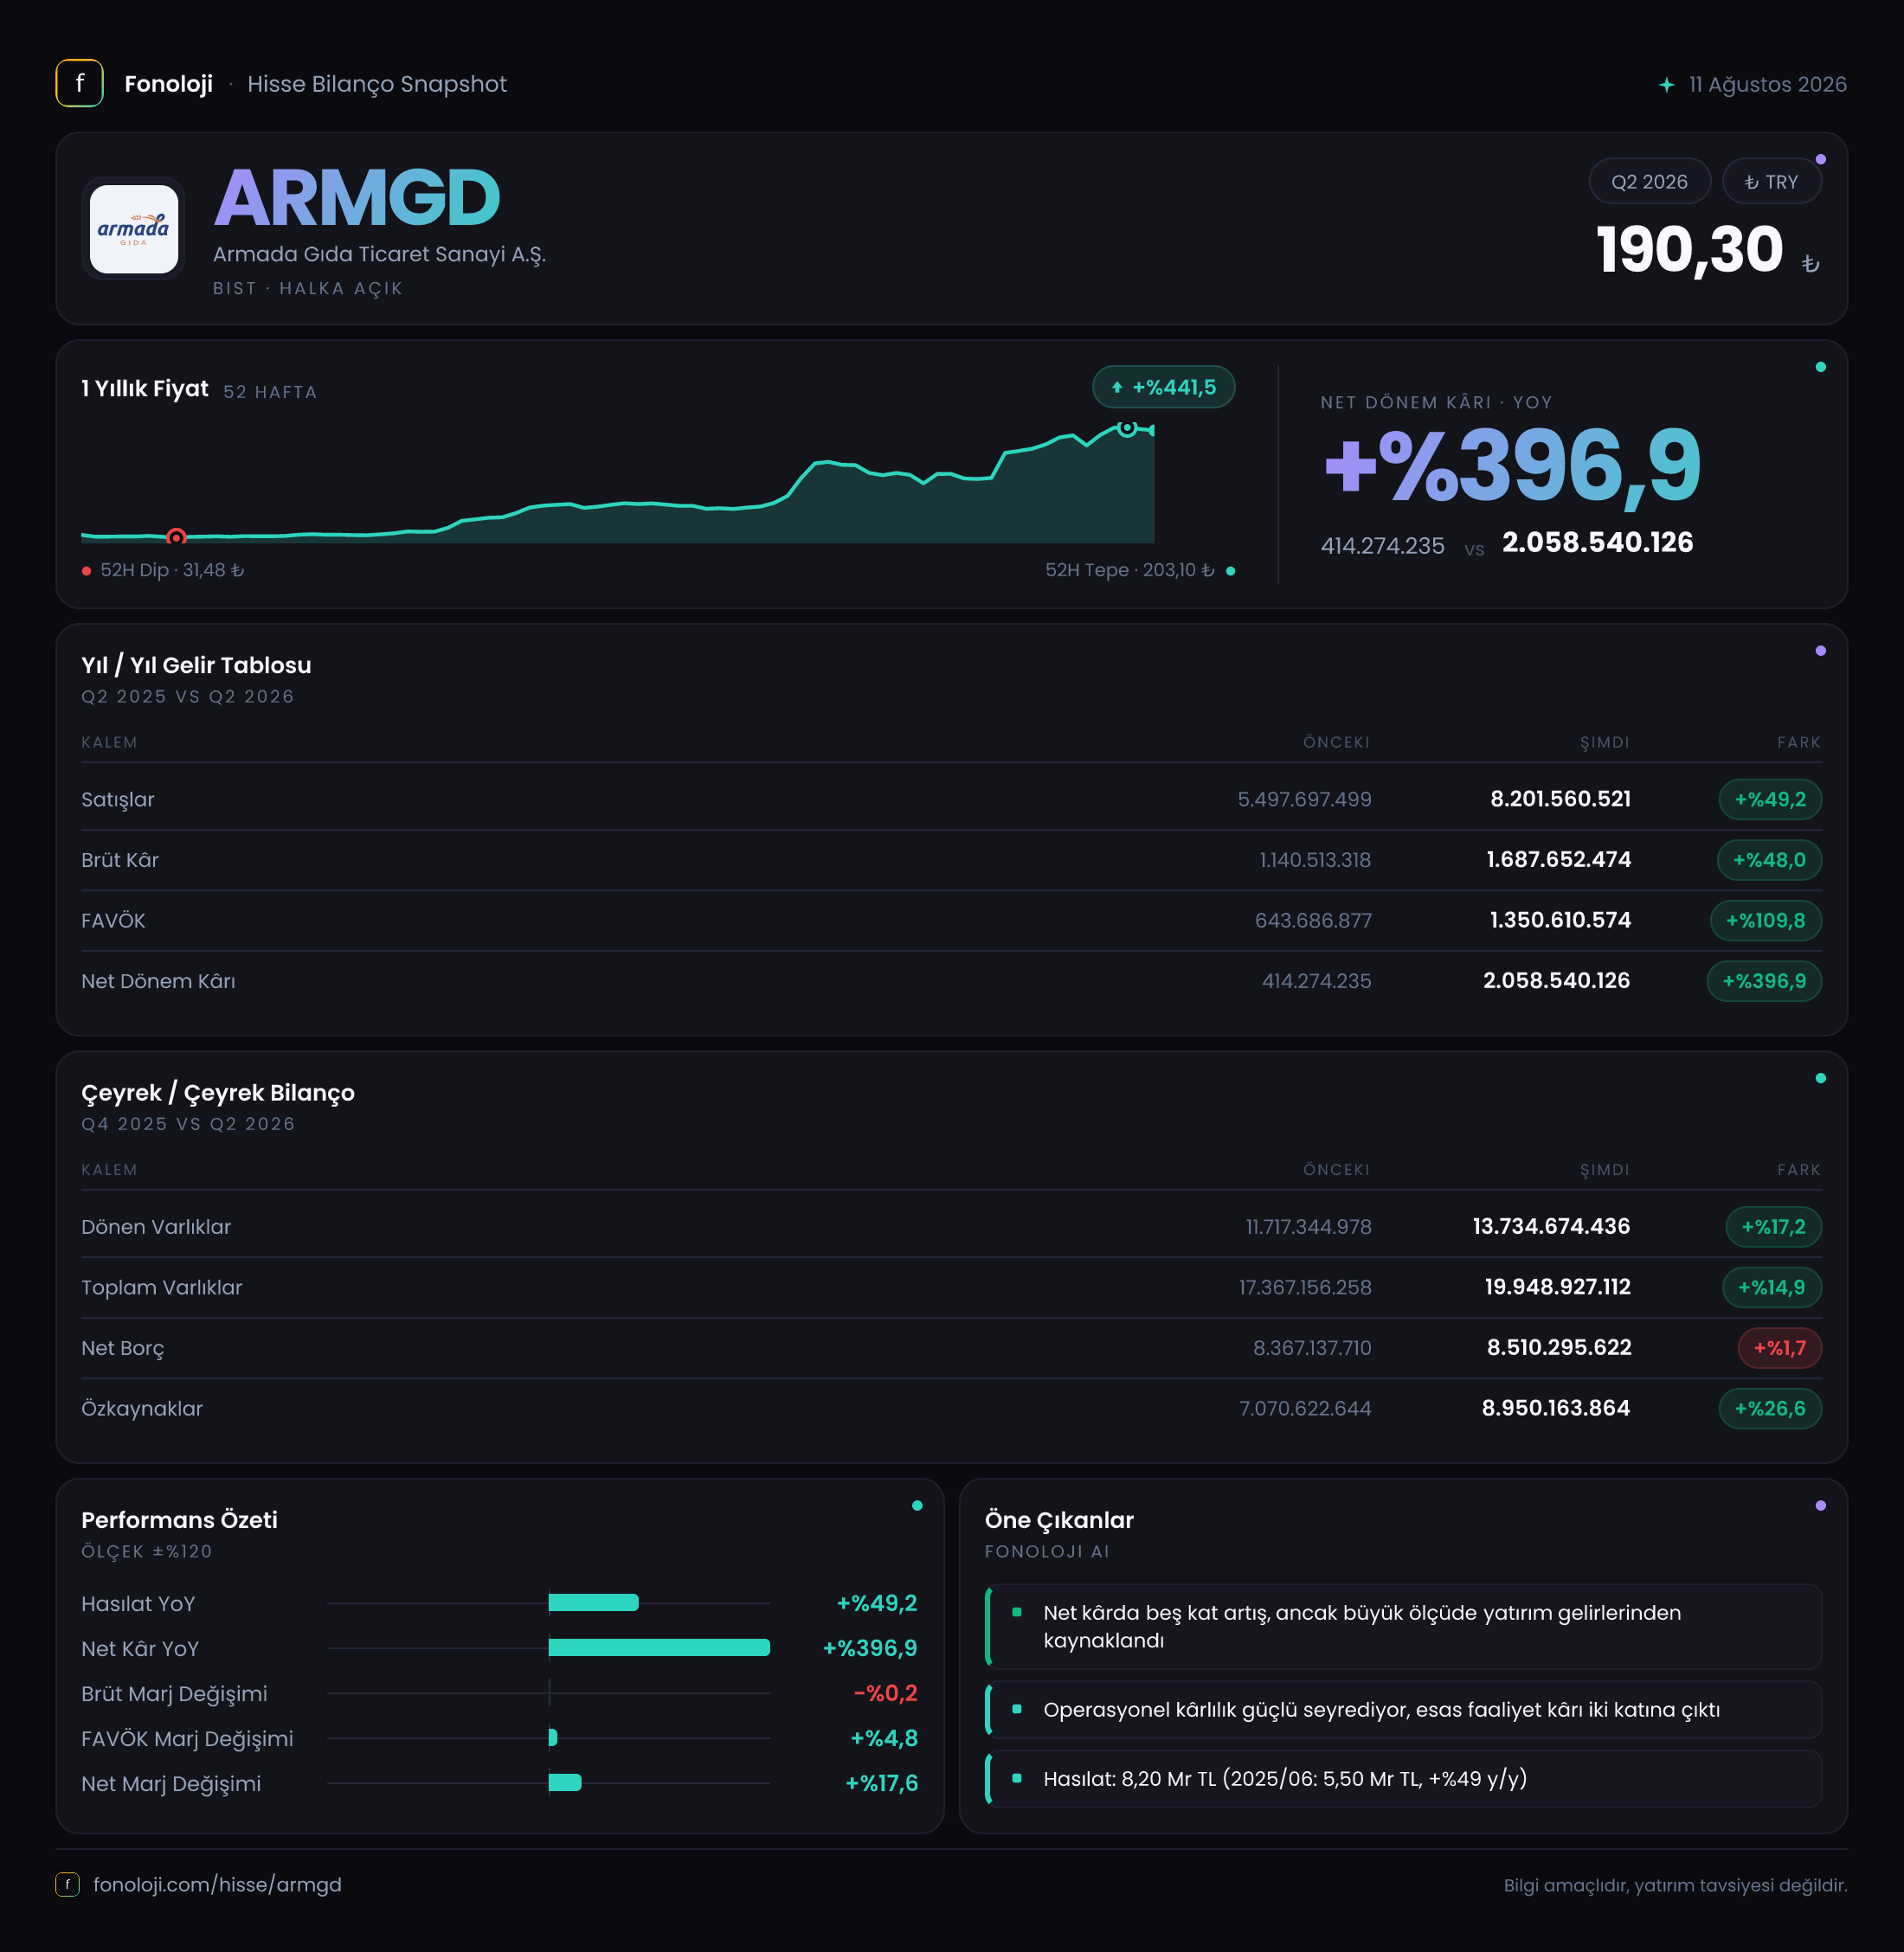Select the TRY currency pill
Image resolution: width=1904 pixels, height=1952 pixels.
tap(1771, 182)
